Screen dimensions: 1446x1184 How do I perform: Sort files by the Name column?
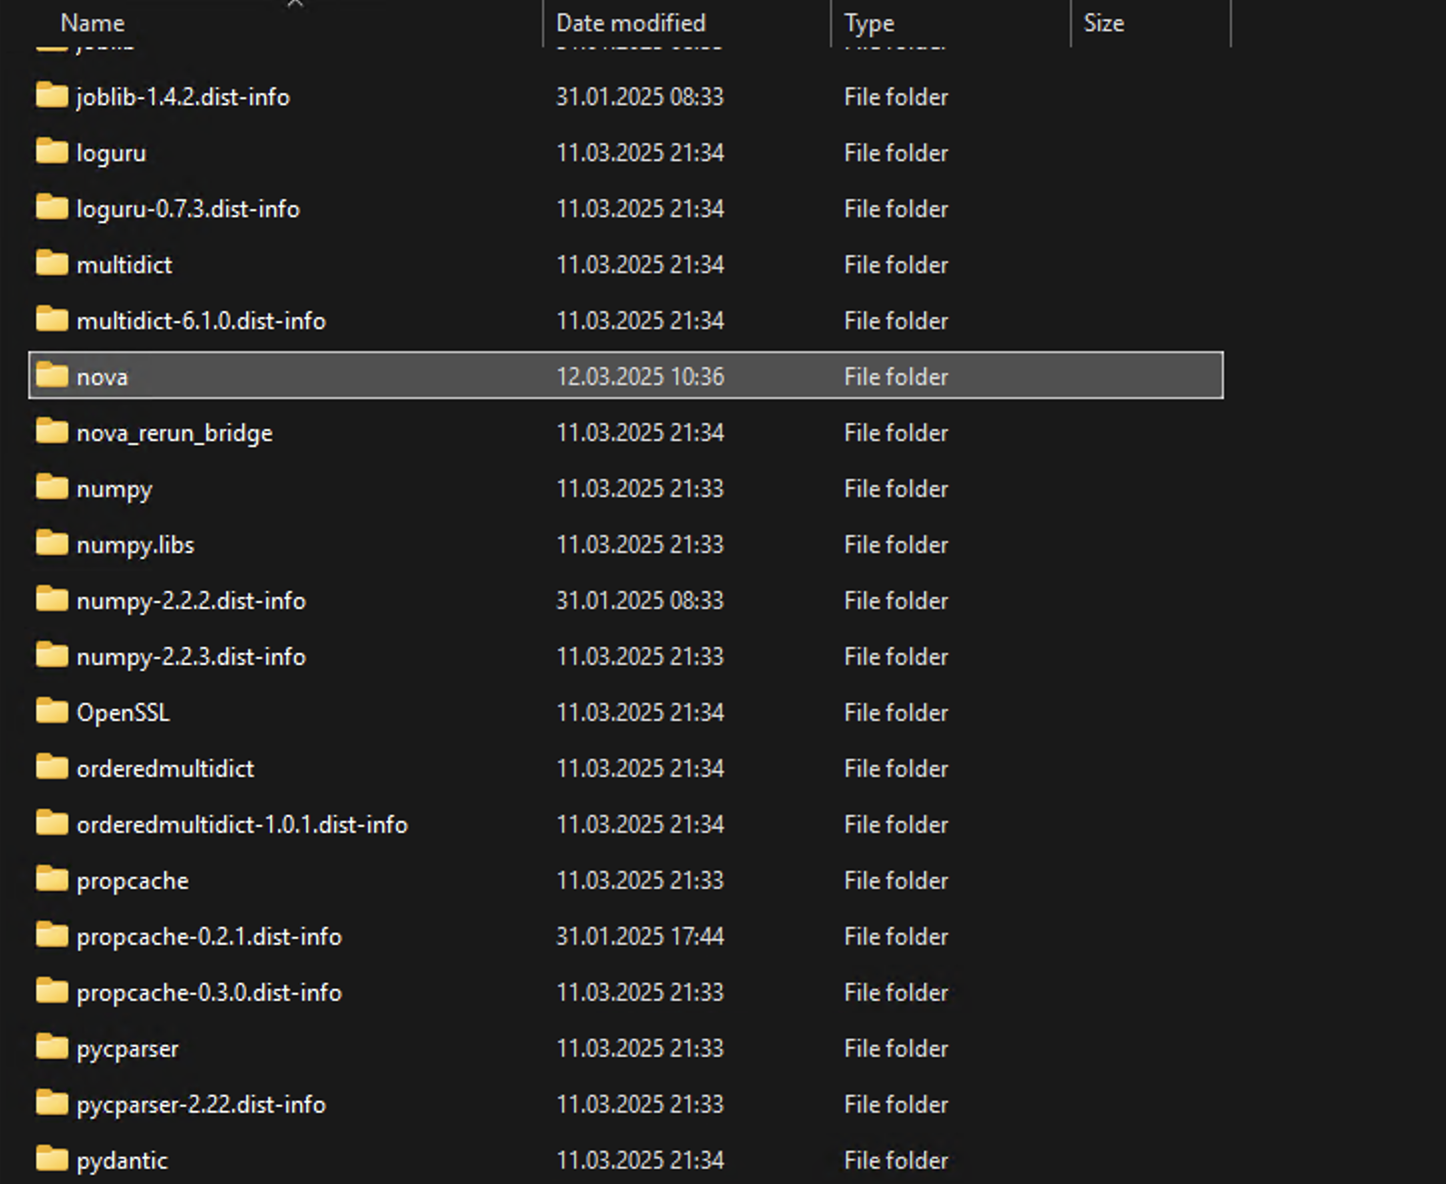(92, 23)
